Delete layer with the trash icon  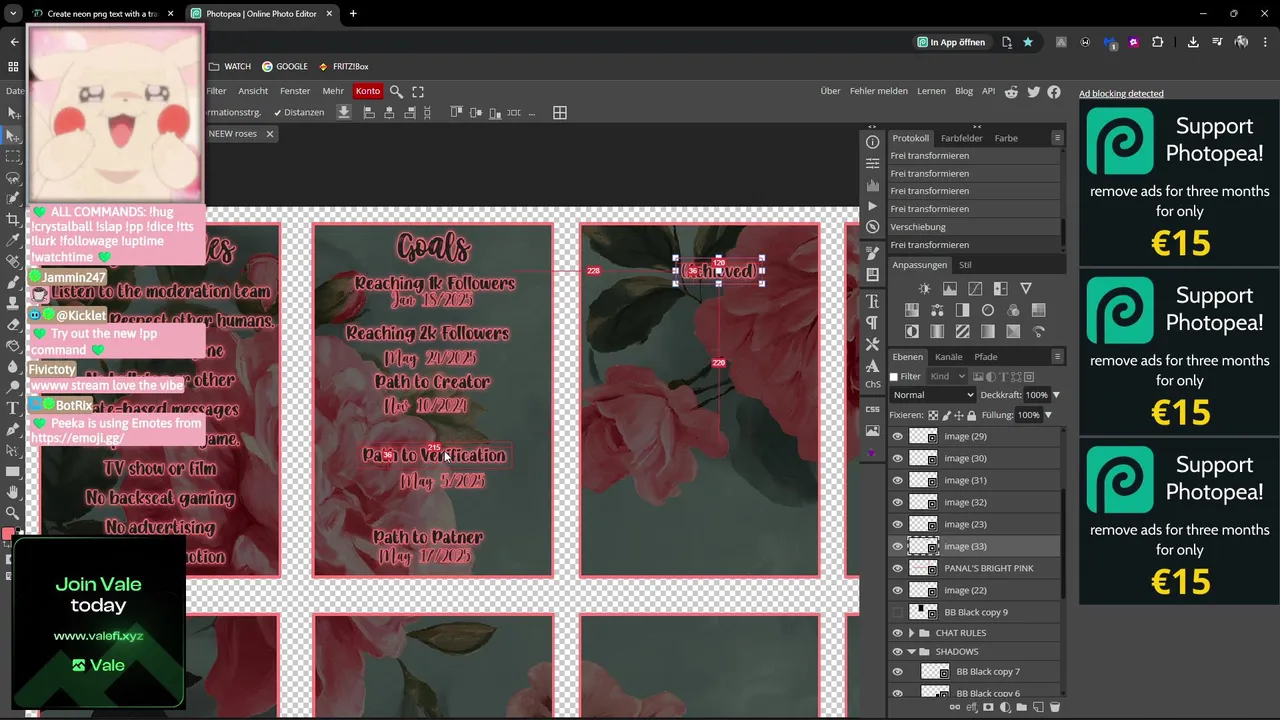tap(1055, 708)
